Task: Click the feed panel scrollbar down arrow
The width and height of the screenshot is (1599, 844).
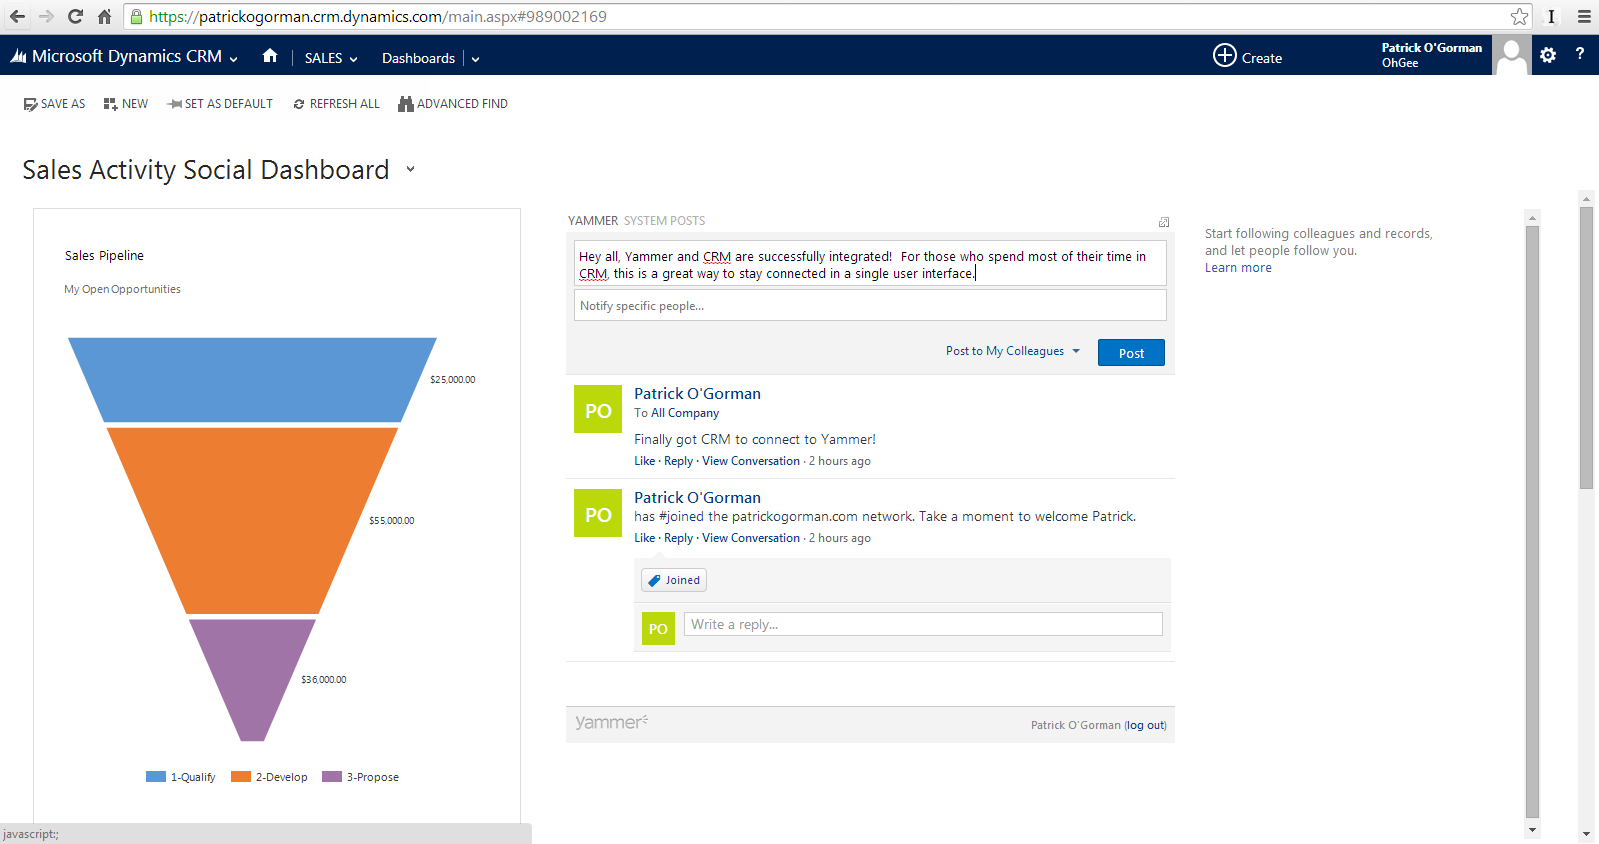Action: (x=1532, y=830)
